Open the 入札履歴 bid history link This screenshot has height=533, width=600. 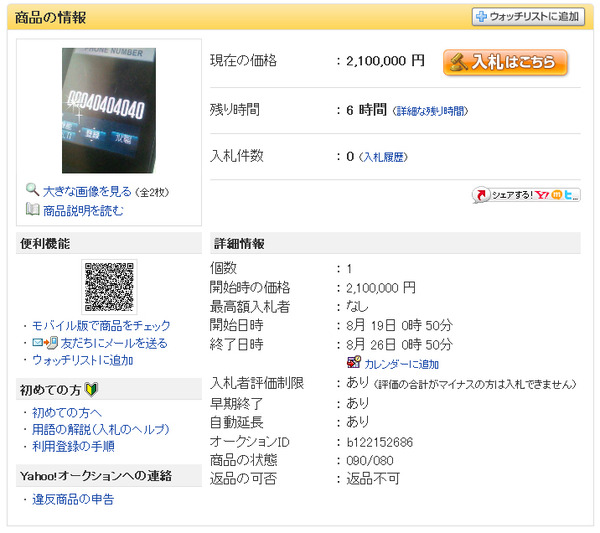[383, 157]
